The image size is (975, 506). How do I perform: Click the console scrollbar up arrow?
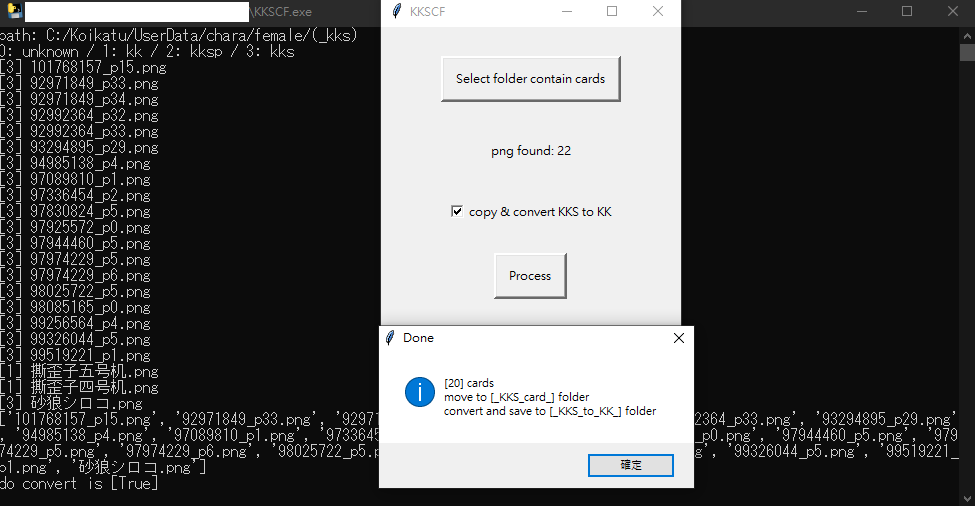coord(967,35)
